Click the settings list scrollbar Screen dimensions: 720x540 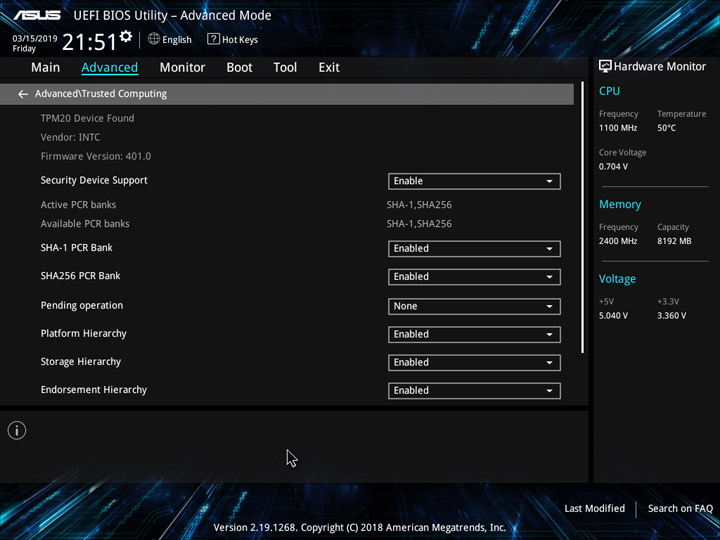point(583,218)
